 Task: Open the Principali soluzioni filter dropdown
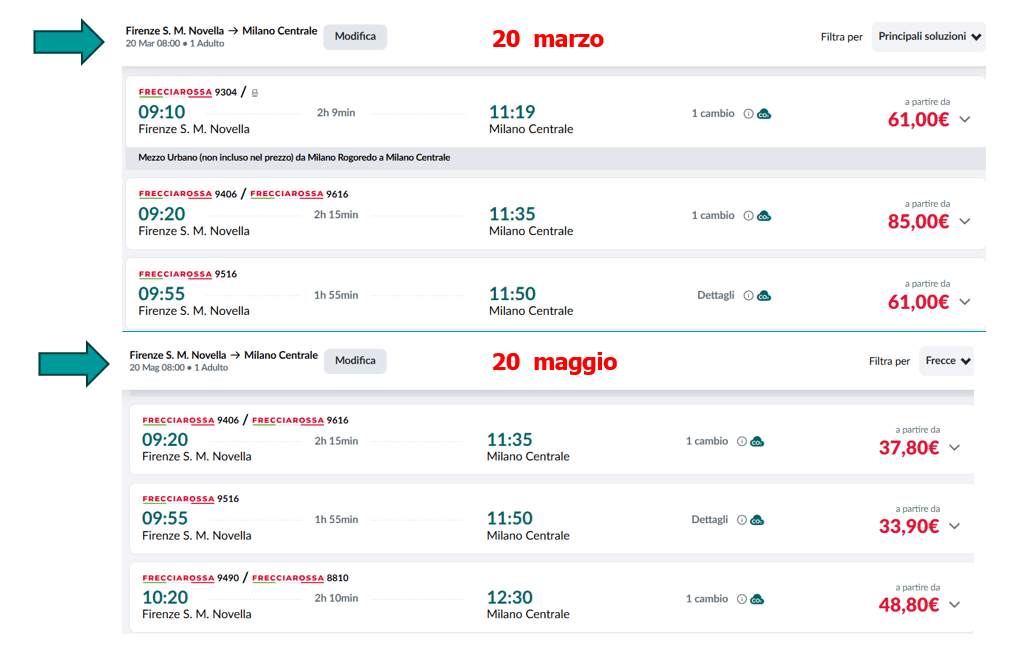click(929, 37)
